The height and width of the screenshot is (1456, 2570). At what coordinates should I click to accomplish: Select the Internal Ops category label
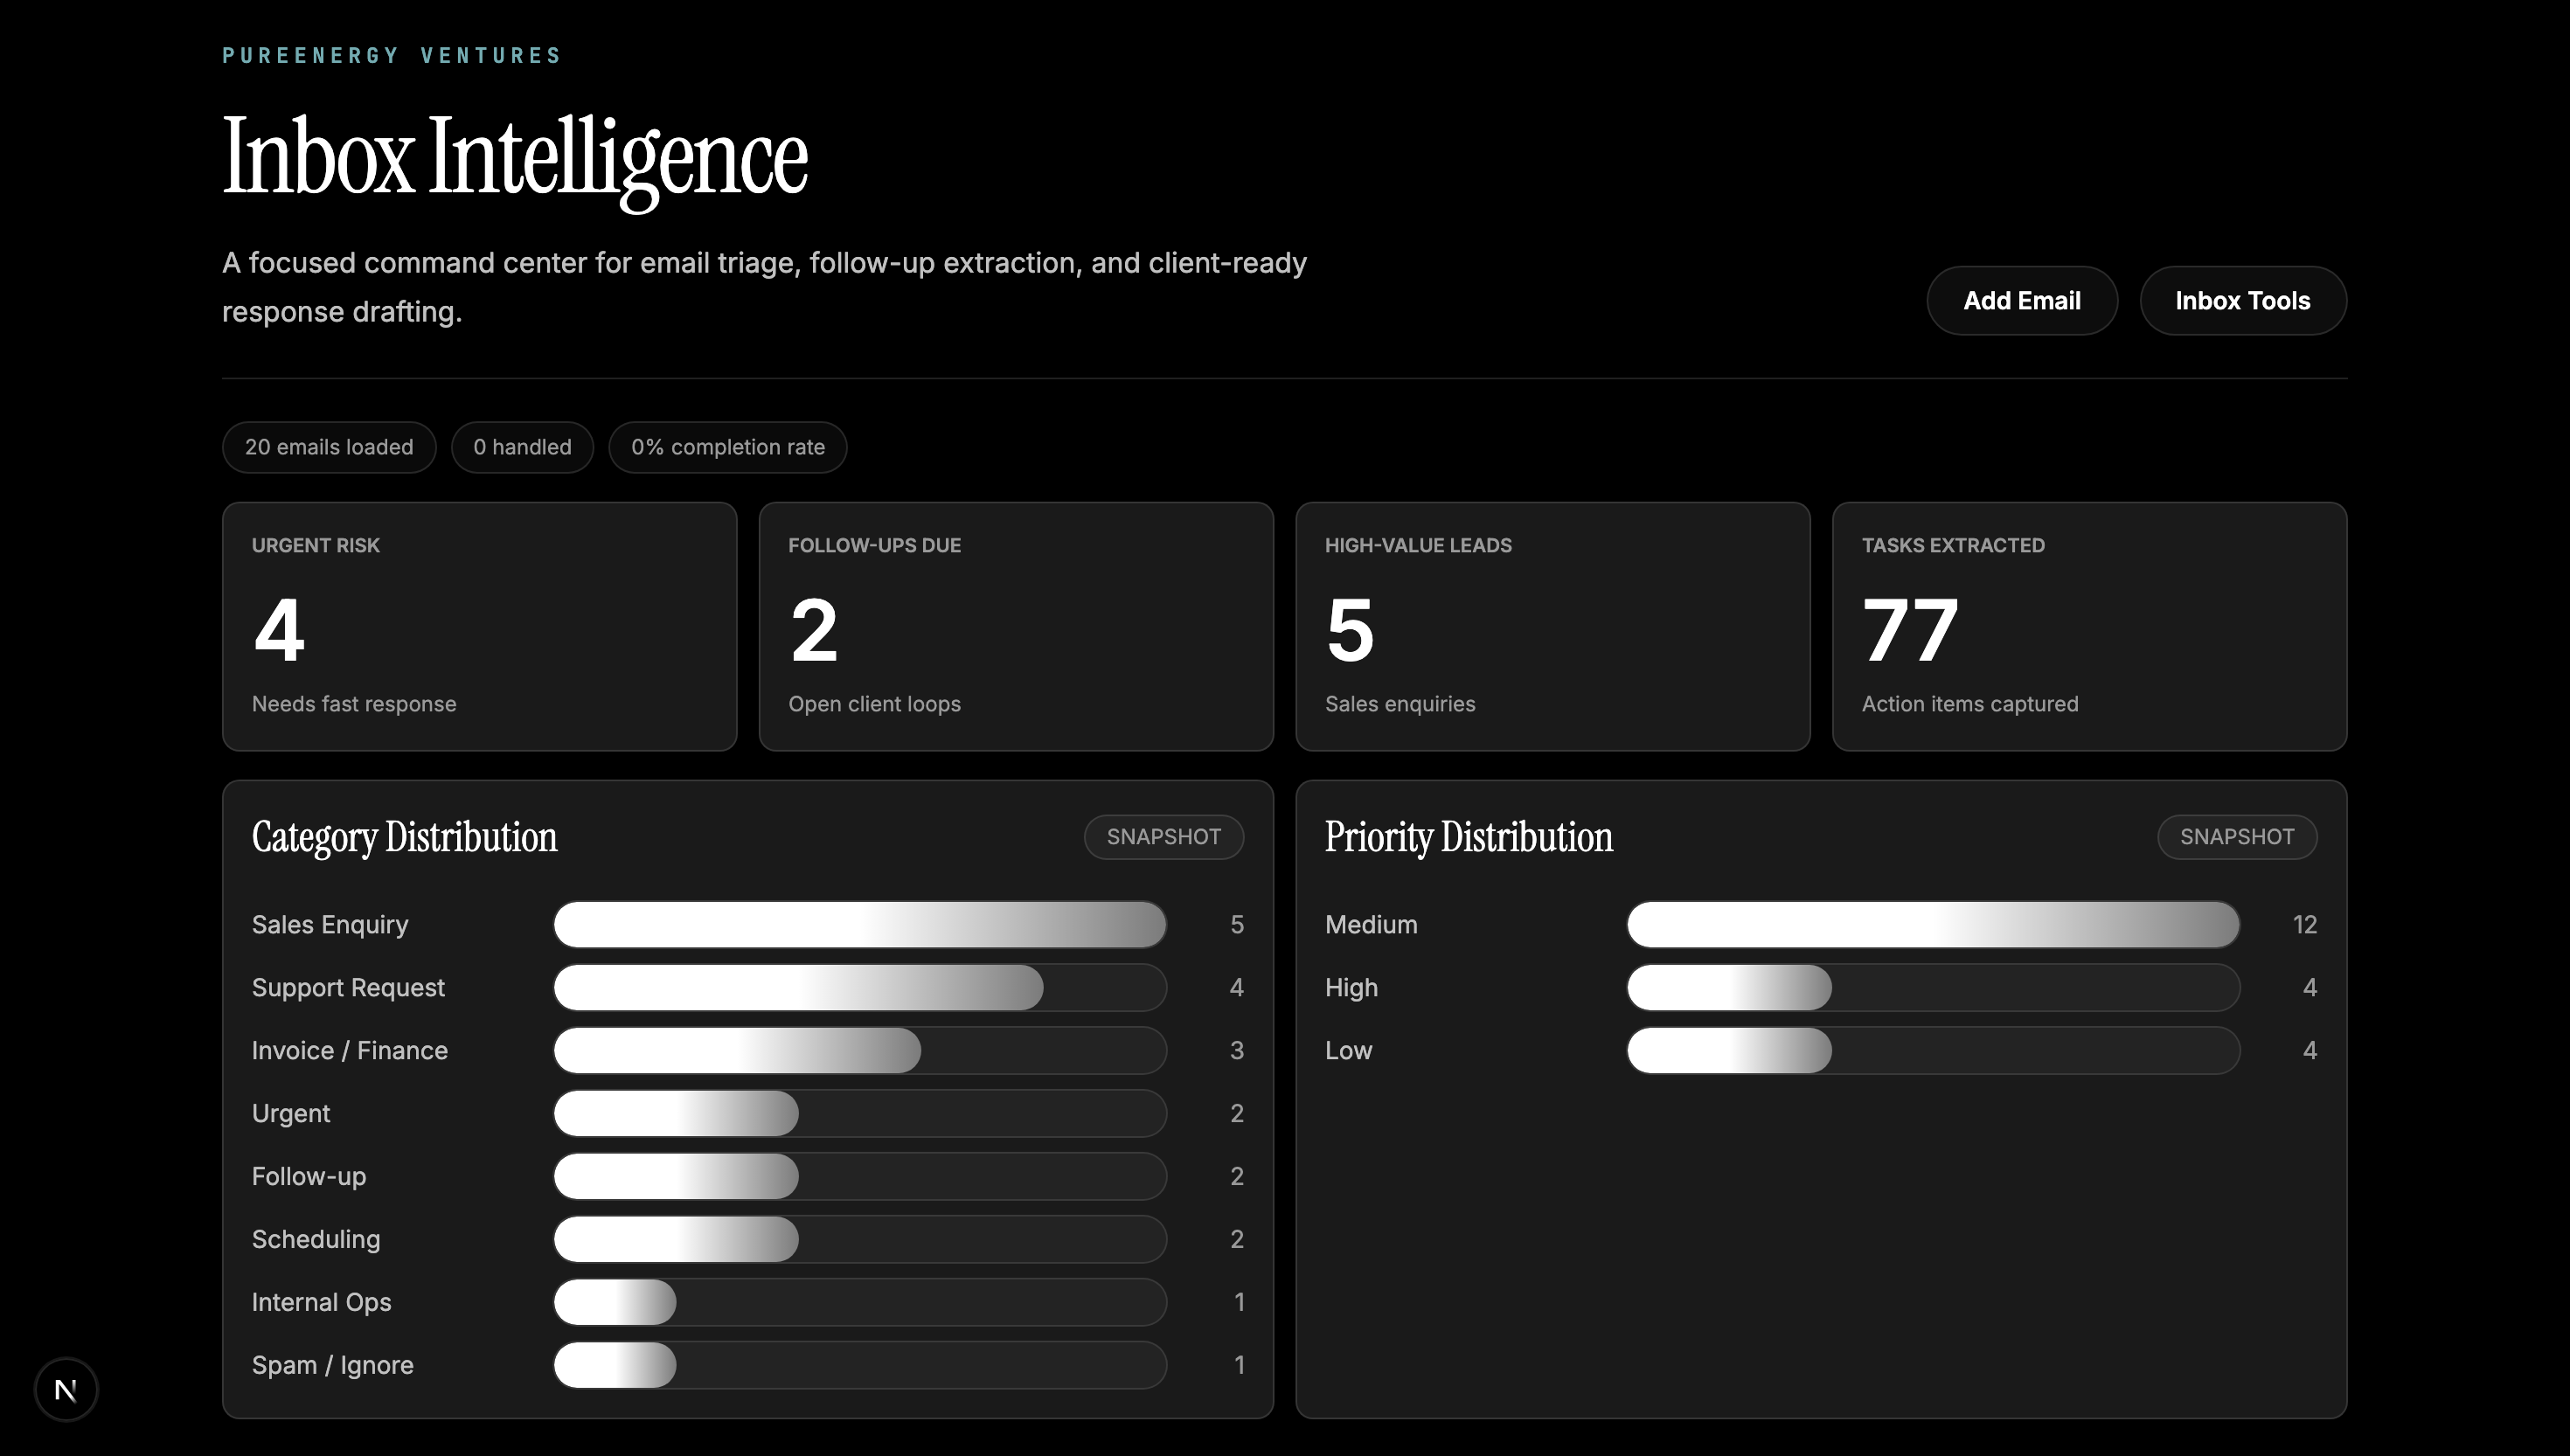coord(322,1303)
